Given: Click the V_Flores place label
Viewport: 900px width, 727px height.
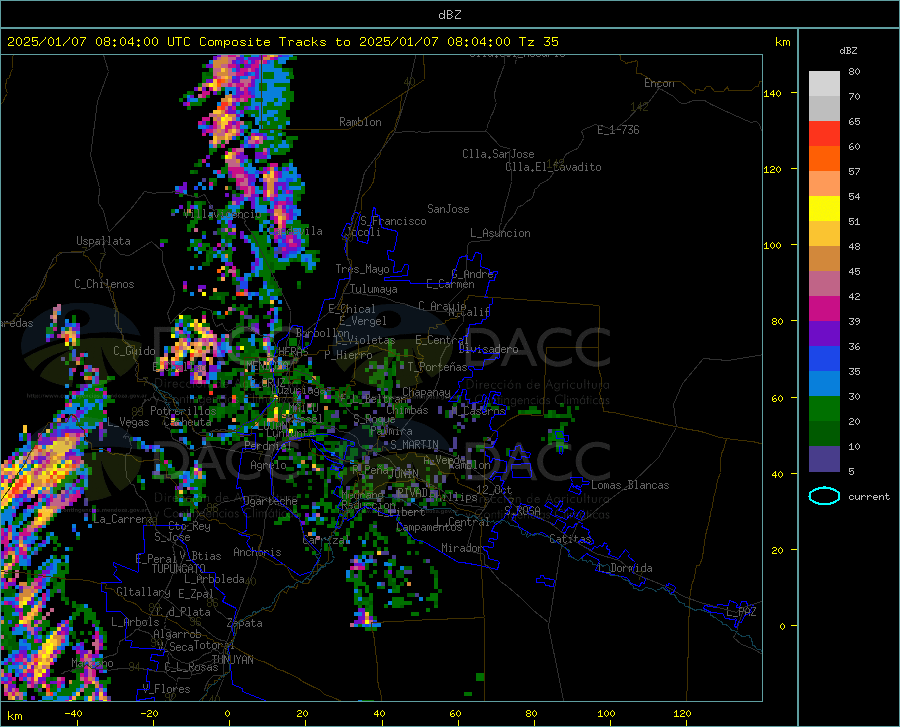Looking at the screenshot, I should pos(166,689).
